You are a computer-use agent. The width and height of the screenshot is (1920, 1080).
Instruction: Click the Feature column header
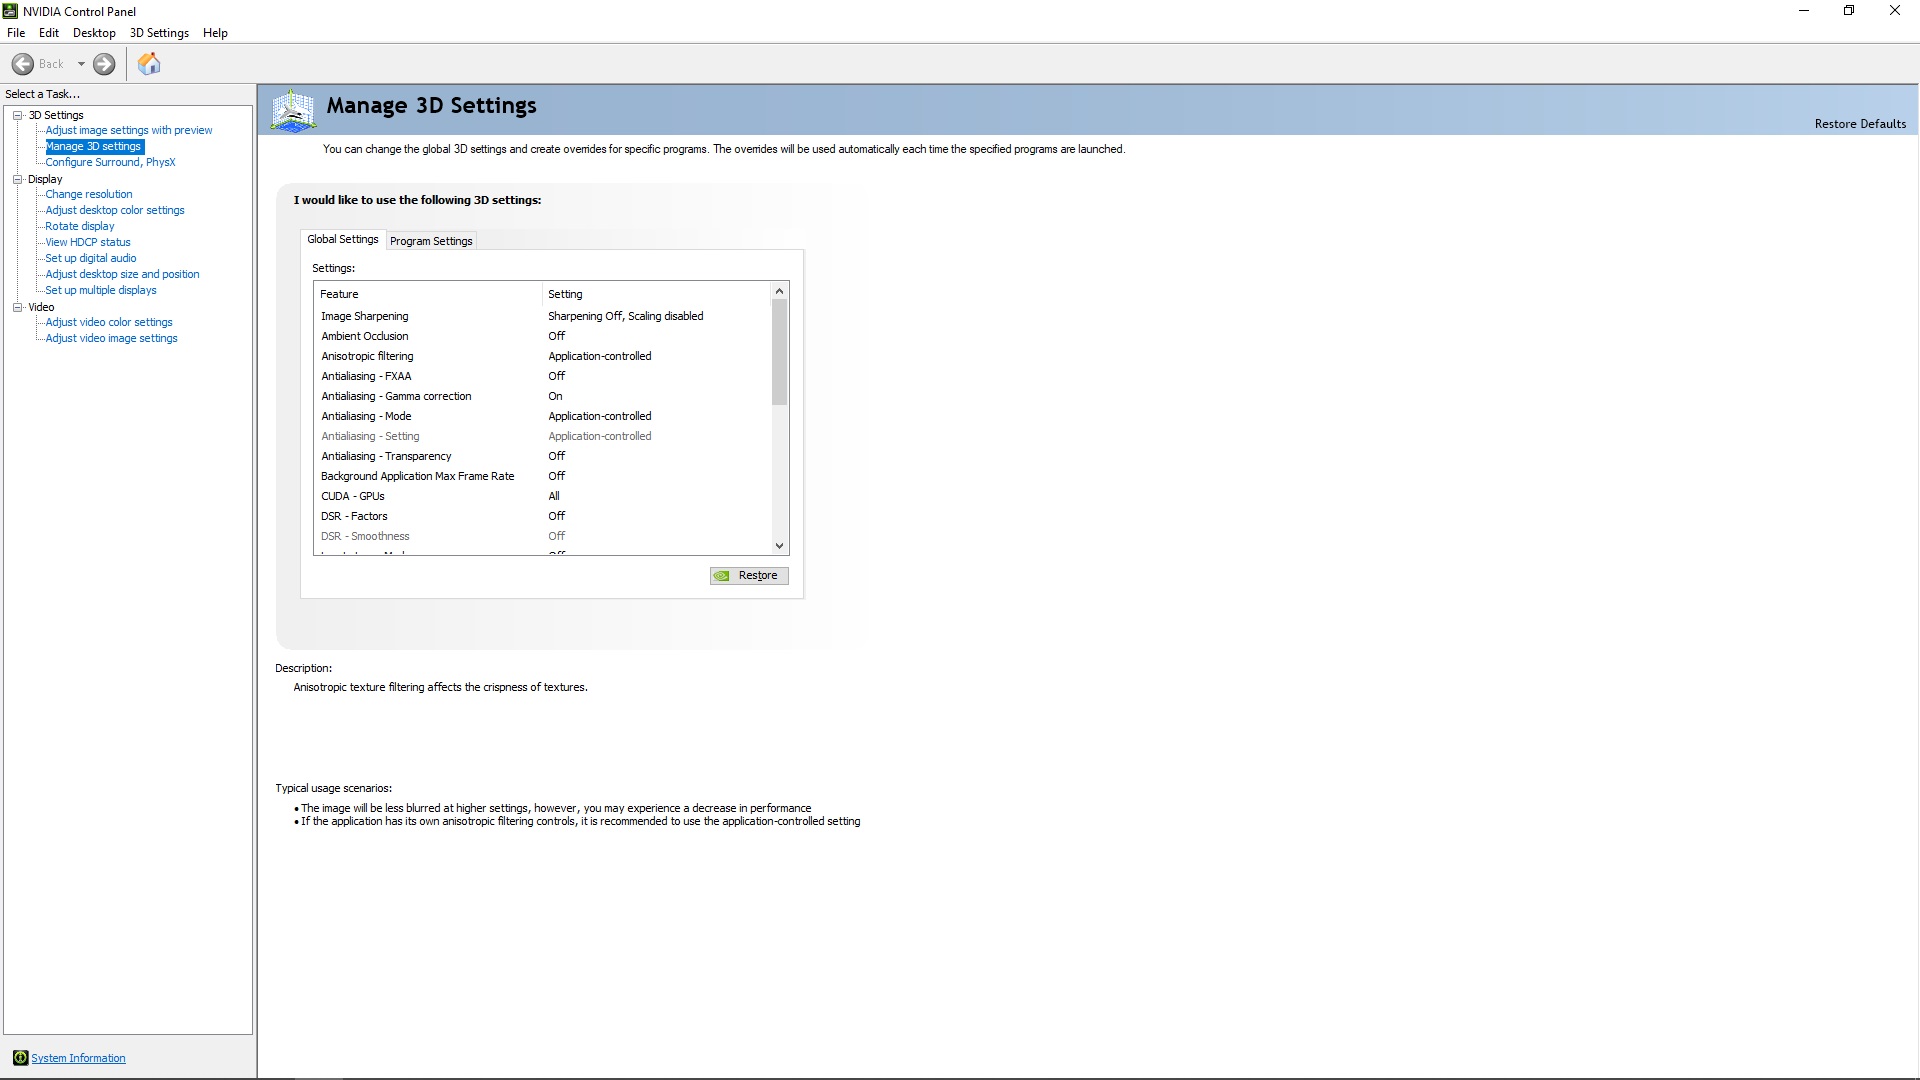tap(428, 294)
